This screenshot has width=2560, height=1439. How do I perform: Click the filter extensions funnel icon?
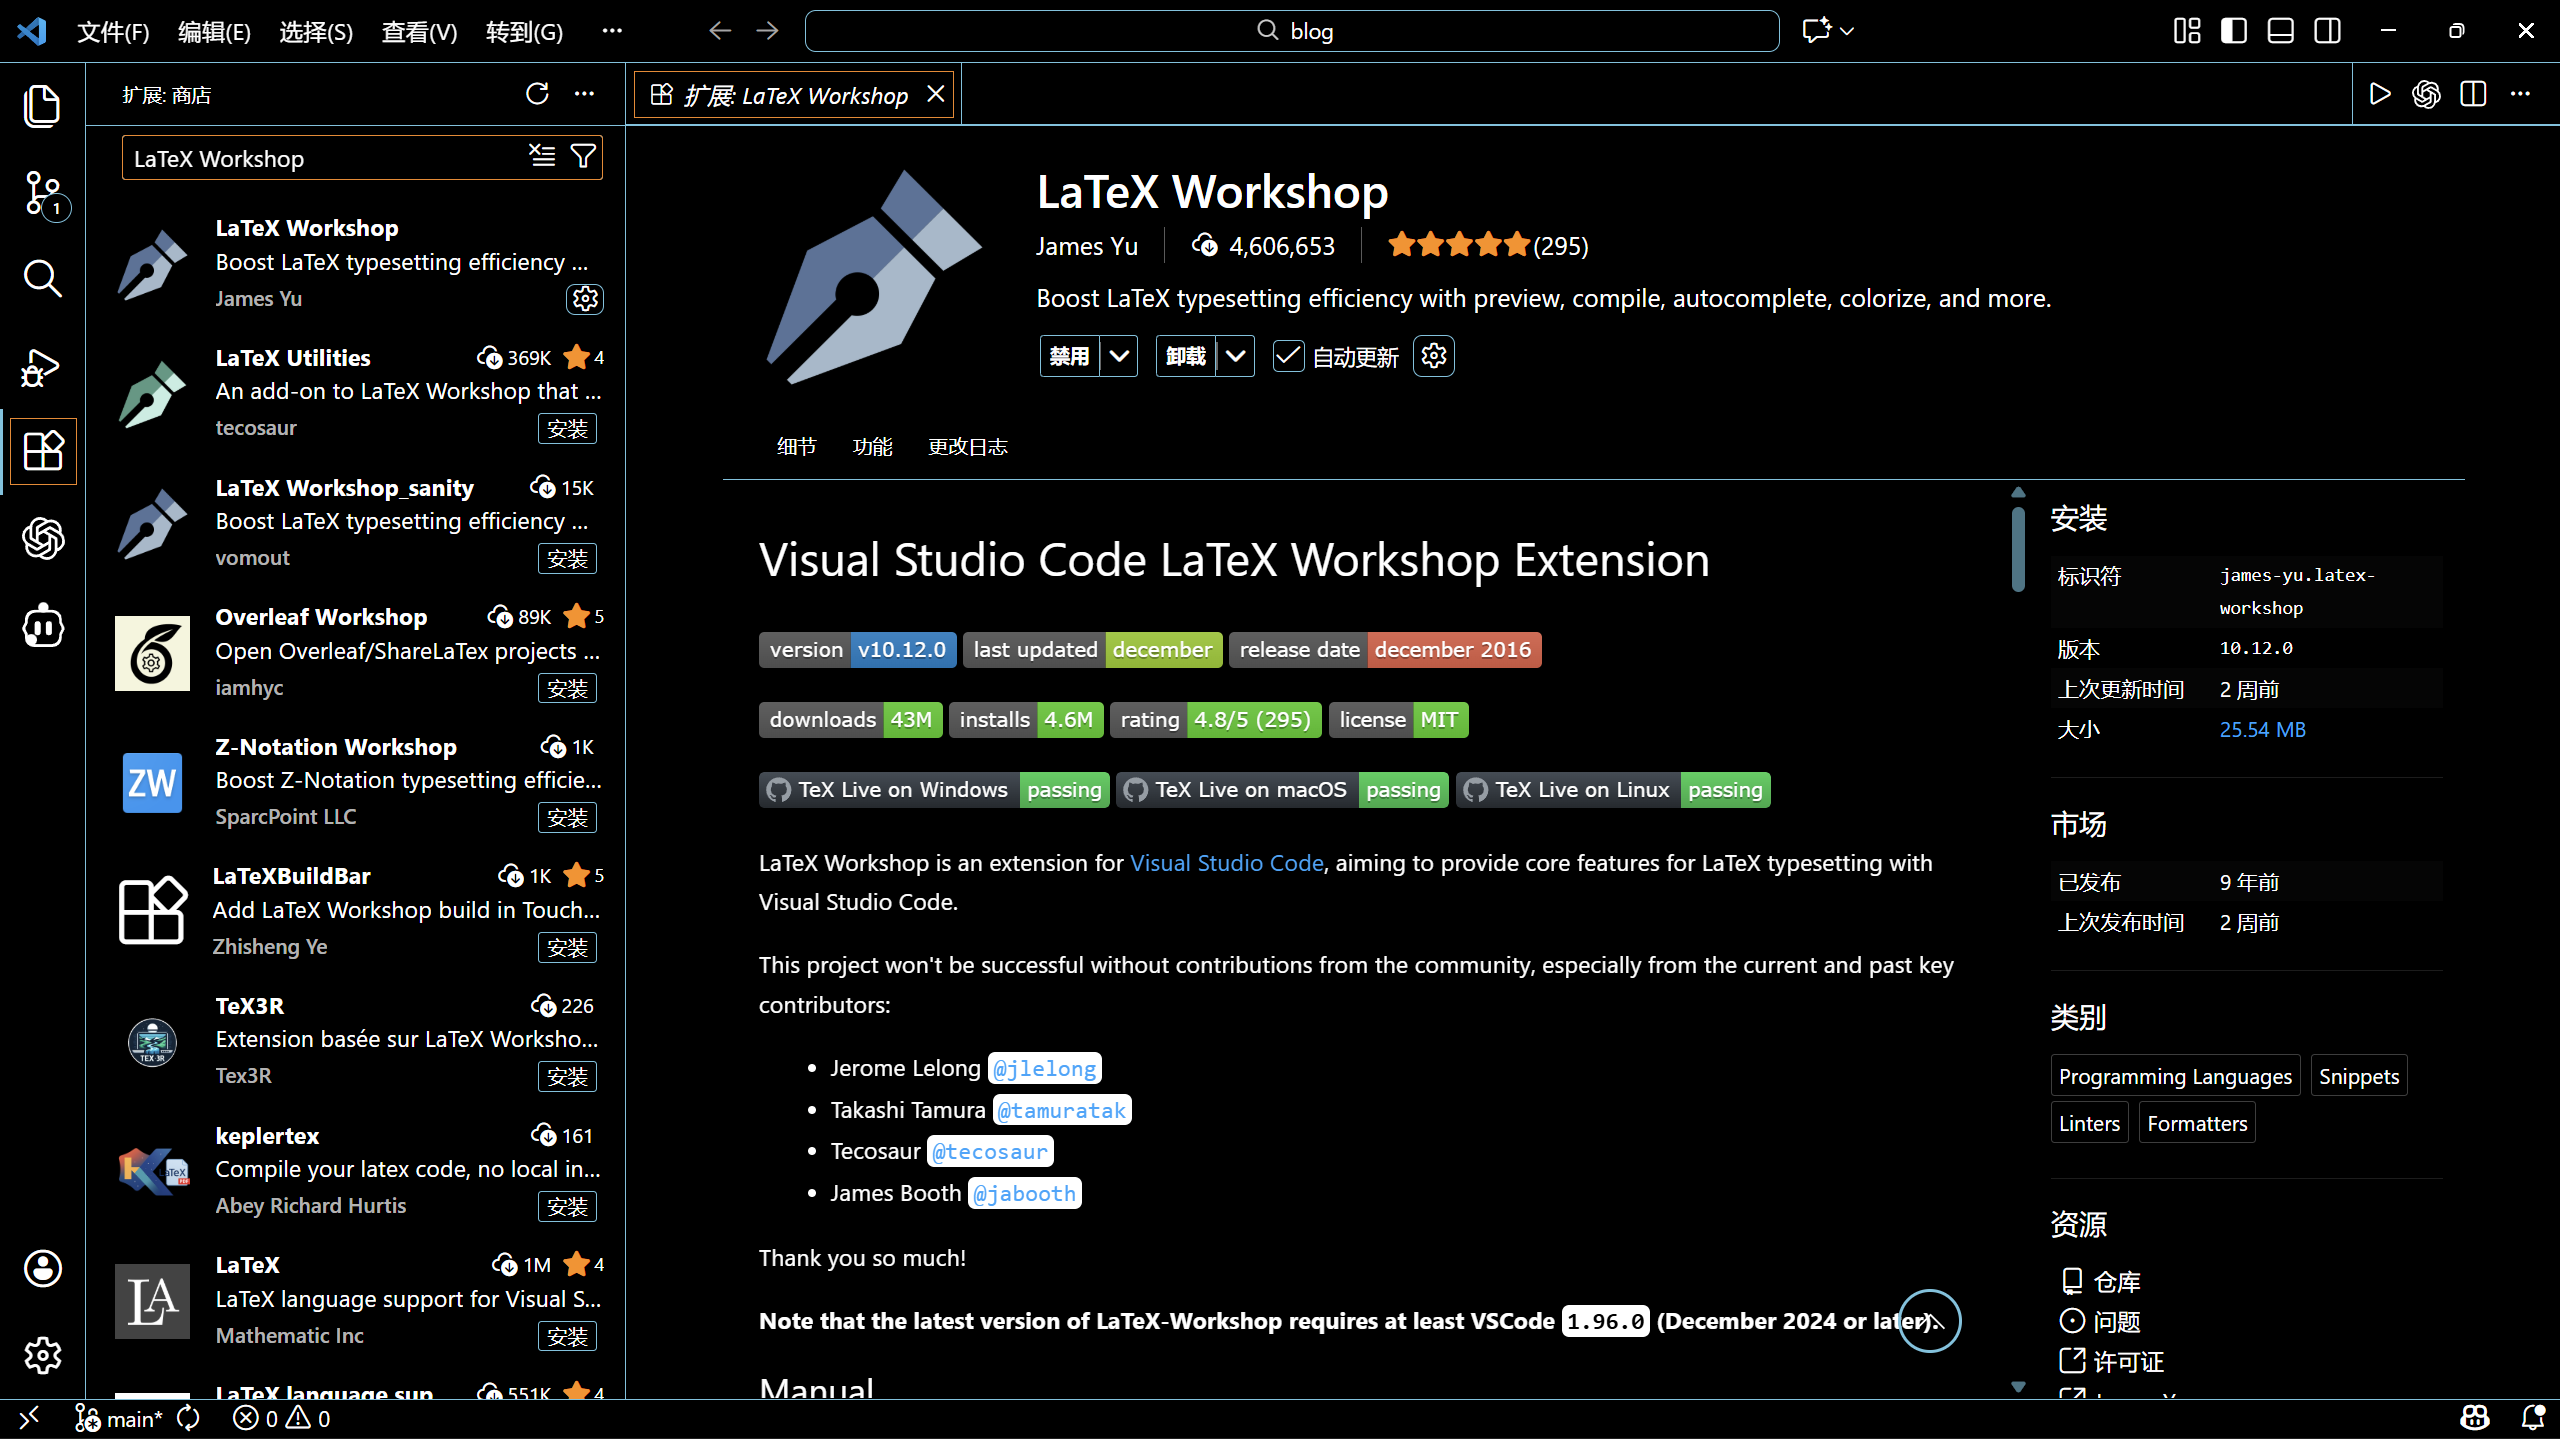tap(583, 156)
